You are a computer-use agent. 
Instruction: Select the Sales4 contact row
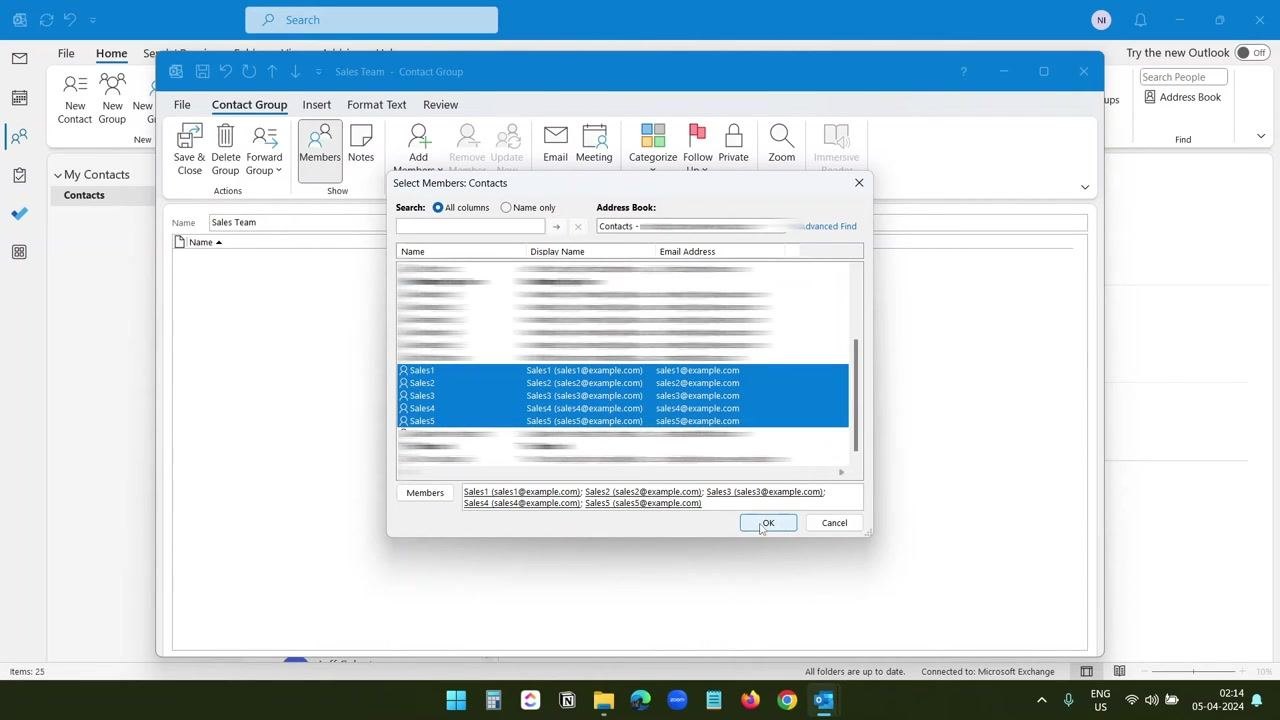(623, 409)
